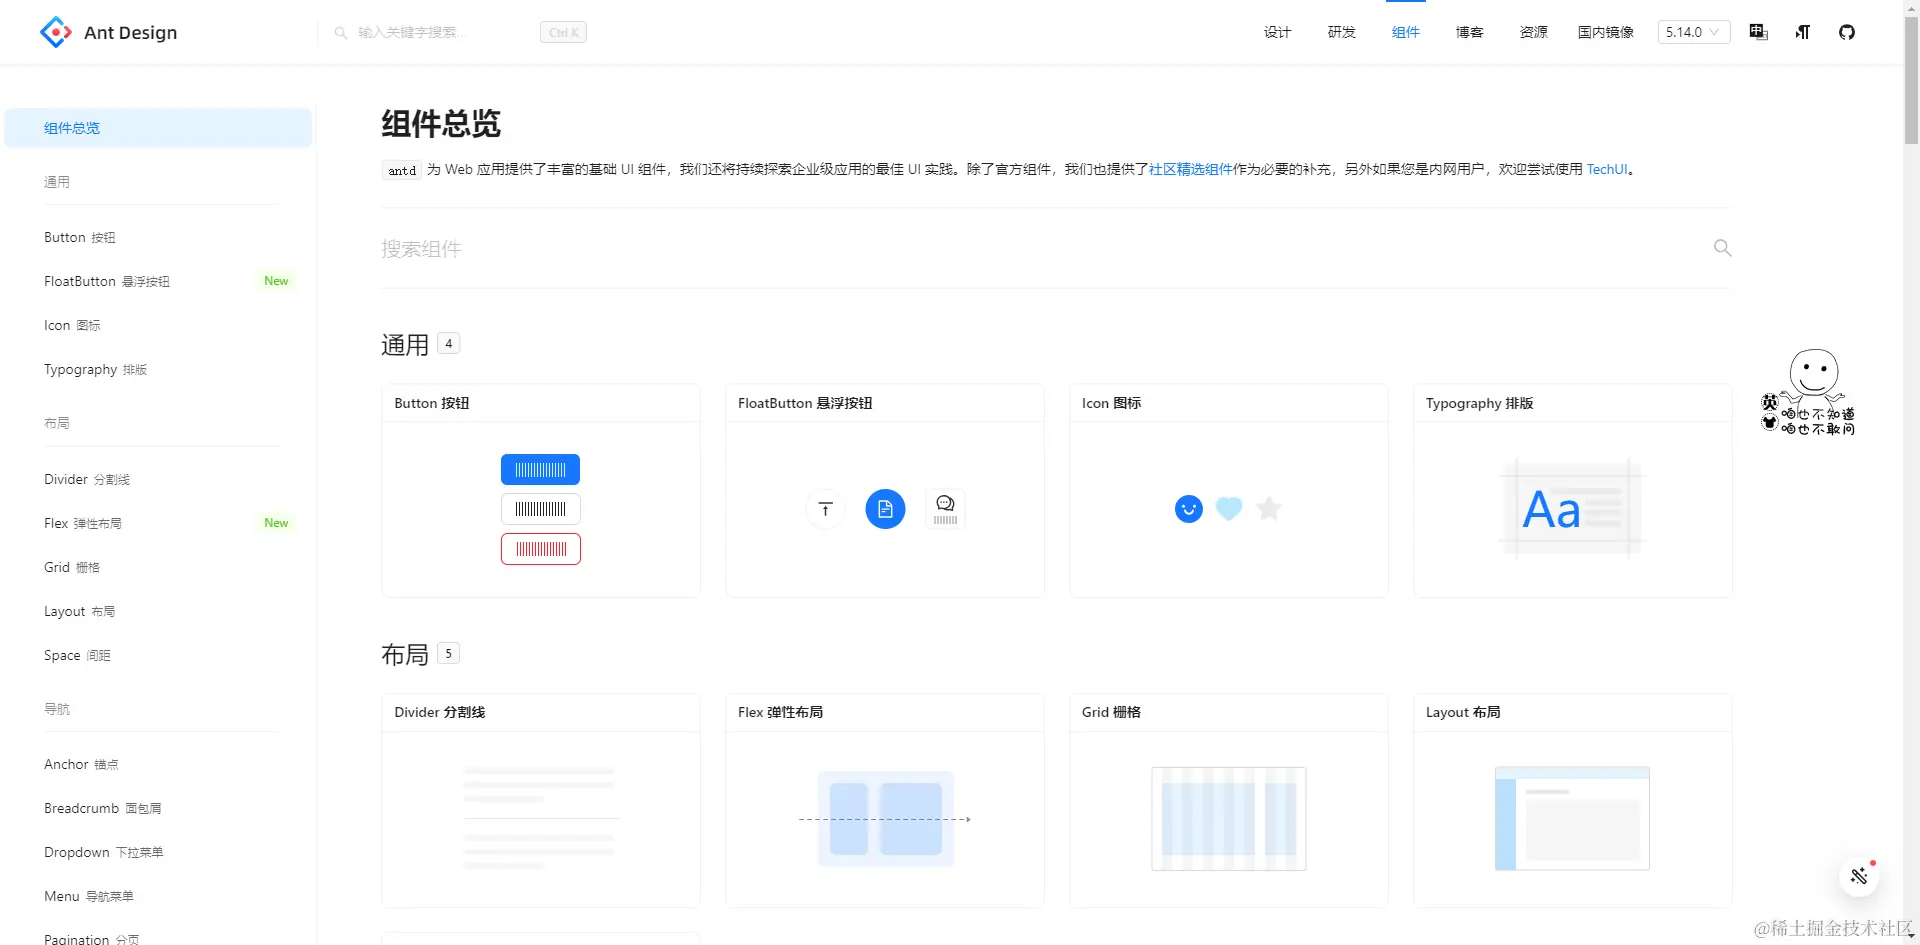The width and height of the screenshot is (1920, 945).
Task: Click the heart icon in Icon card
Action: (x=1229, y=509)
